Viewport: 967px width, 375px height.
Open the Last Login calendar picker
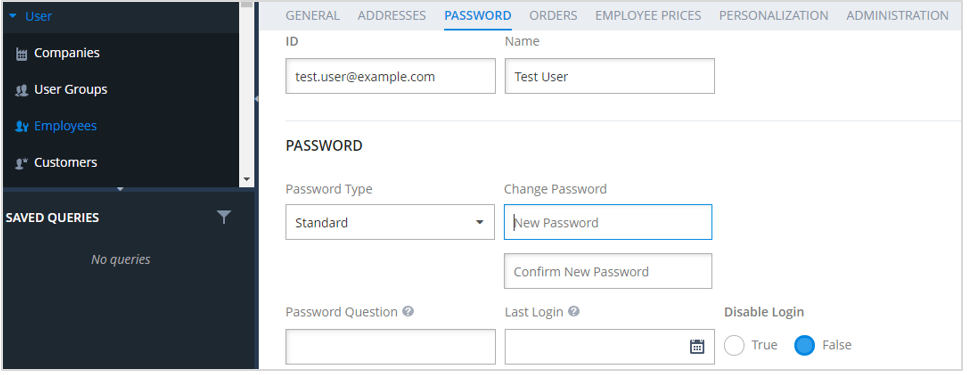pyautogui.click(x=697, y=347)
